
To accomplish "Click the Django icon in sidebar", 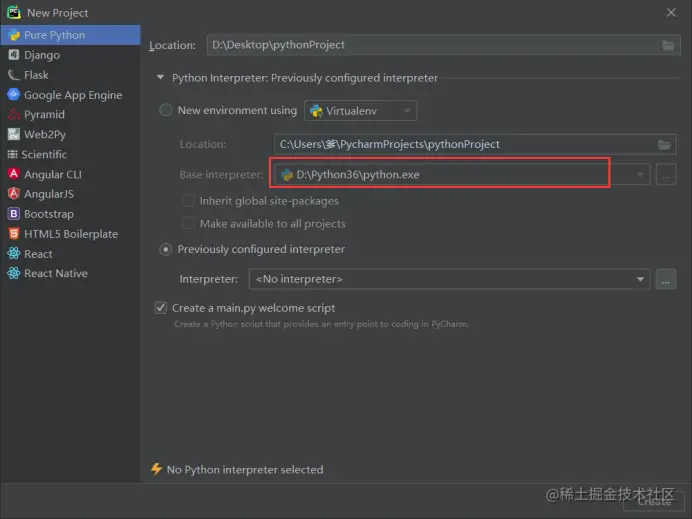I will (14, 55).
